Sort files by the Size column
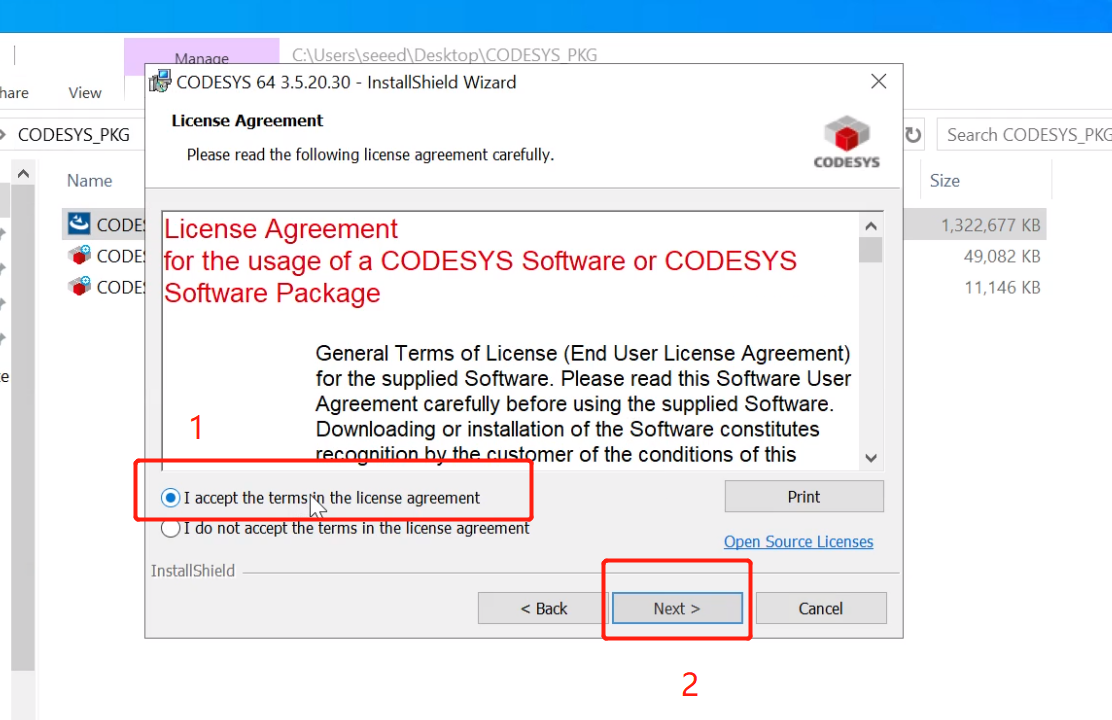 click(x=945, y=181)
